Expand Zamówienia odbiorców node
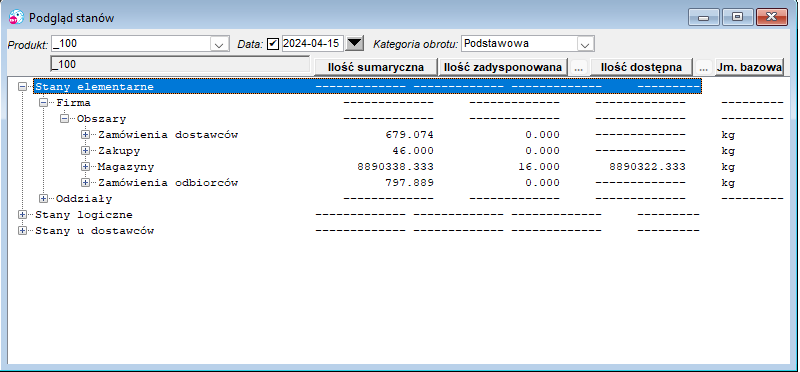800x372 pixels. 85,183
